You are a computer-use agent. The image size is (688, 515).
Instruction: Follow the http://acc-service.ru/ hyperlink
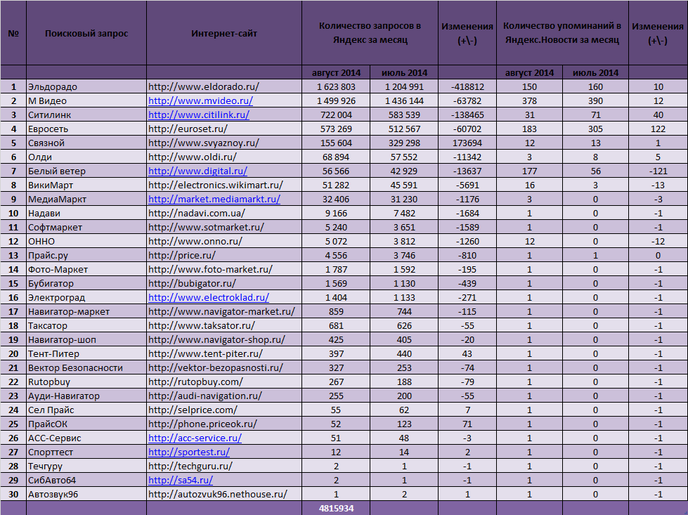[x=195, y=438]
